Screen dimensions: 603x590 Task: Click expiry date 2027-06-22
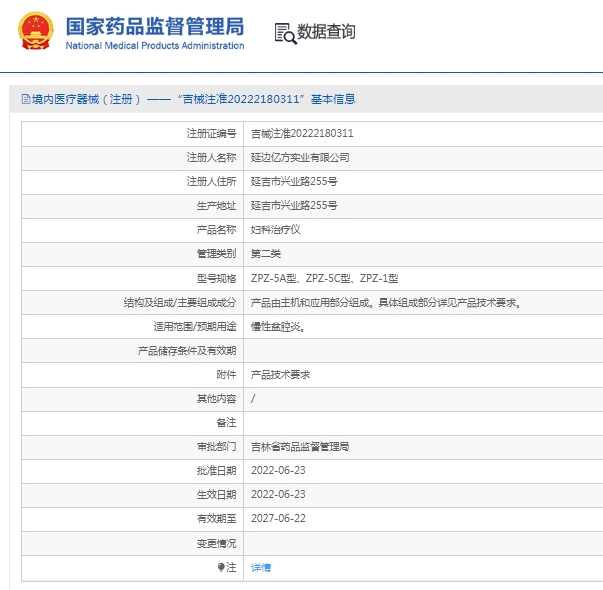coord(278,518)
